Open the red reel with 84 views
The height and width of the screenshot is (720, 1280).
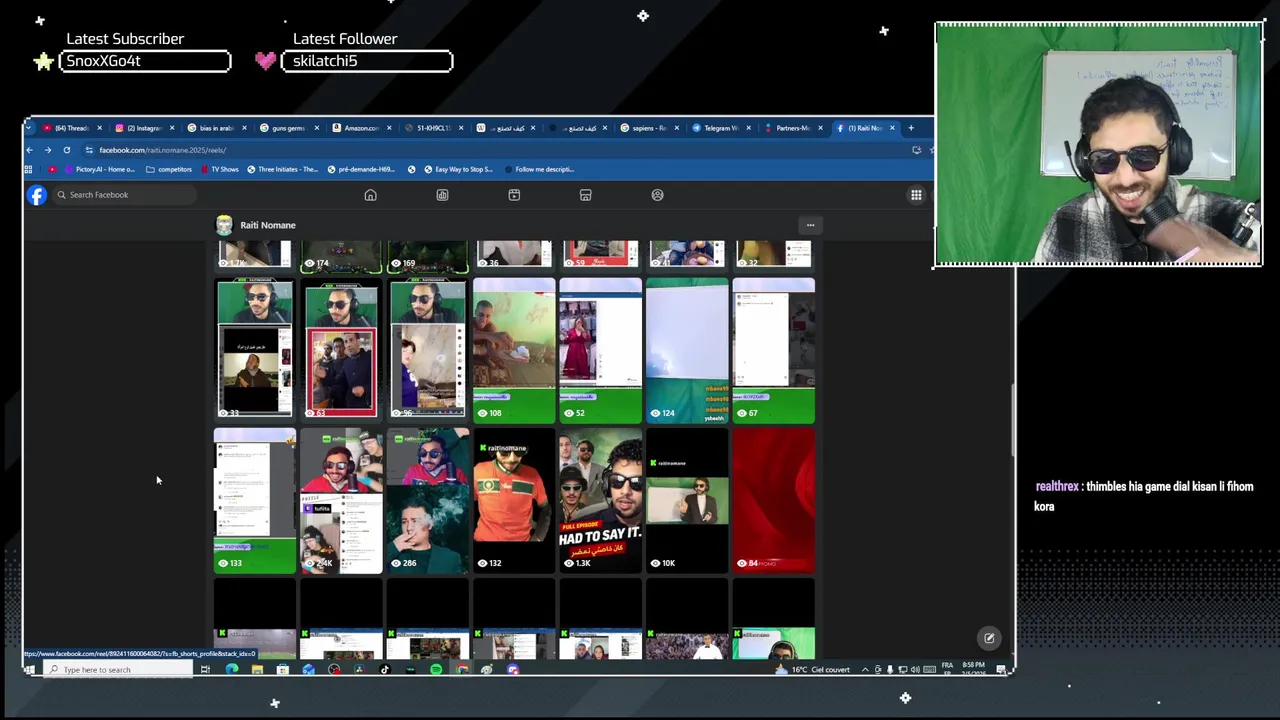(773, 500)
